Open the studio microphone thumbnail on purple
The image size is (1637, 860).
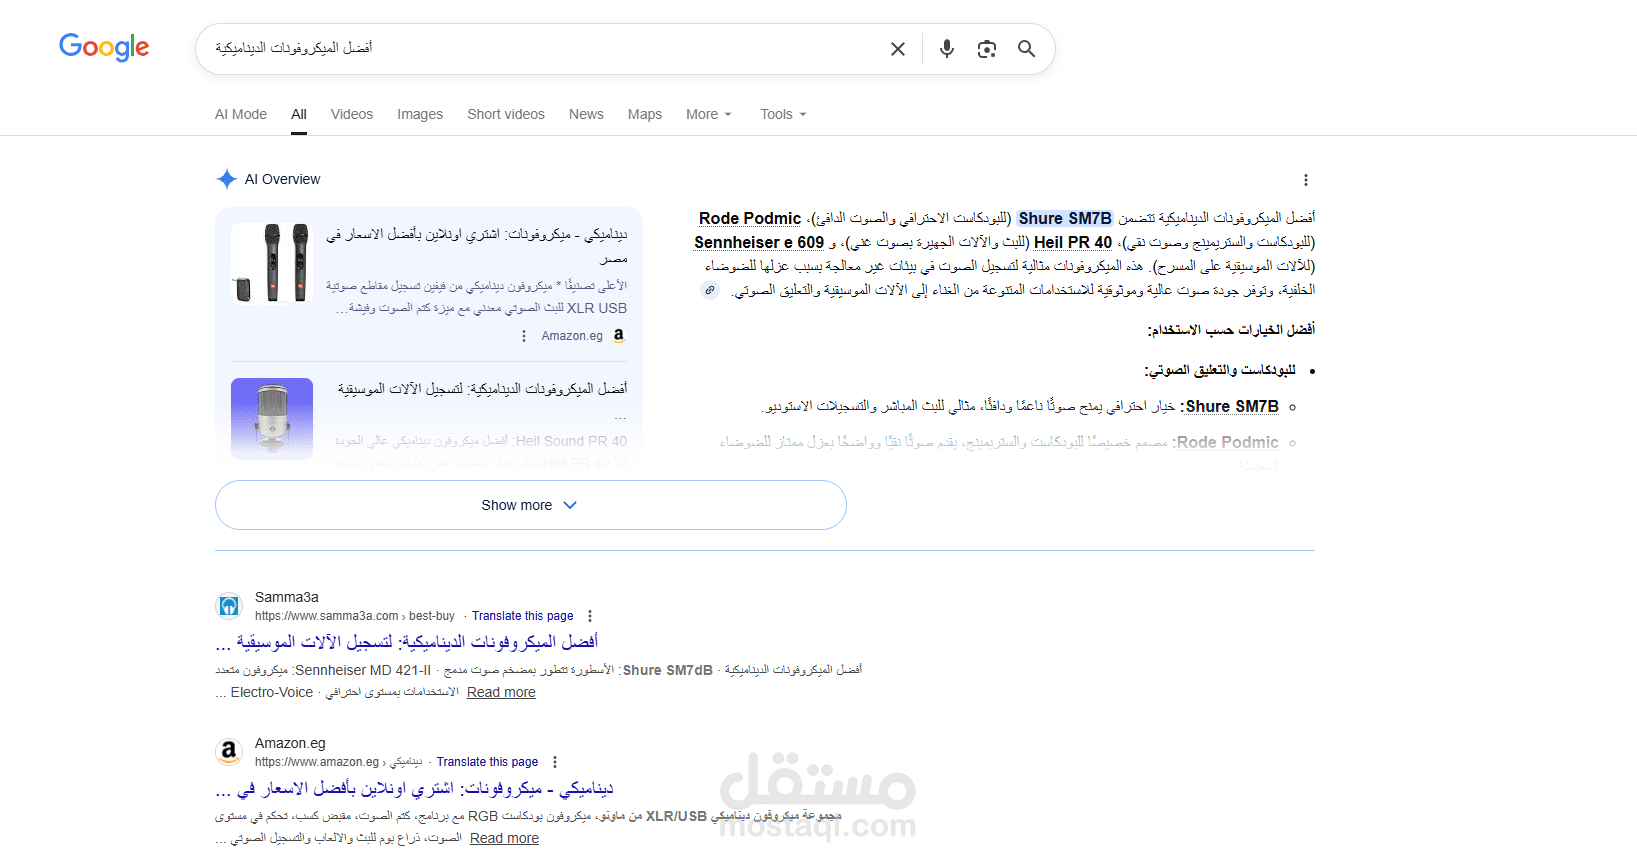coord(272,418)
